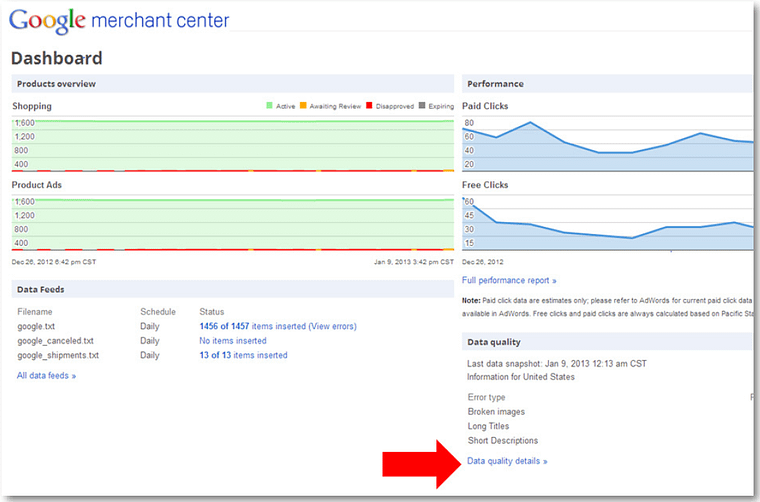
Task: Click the 13 of 13 items inserted link
Action: coord(243,355)
